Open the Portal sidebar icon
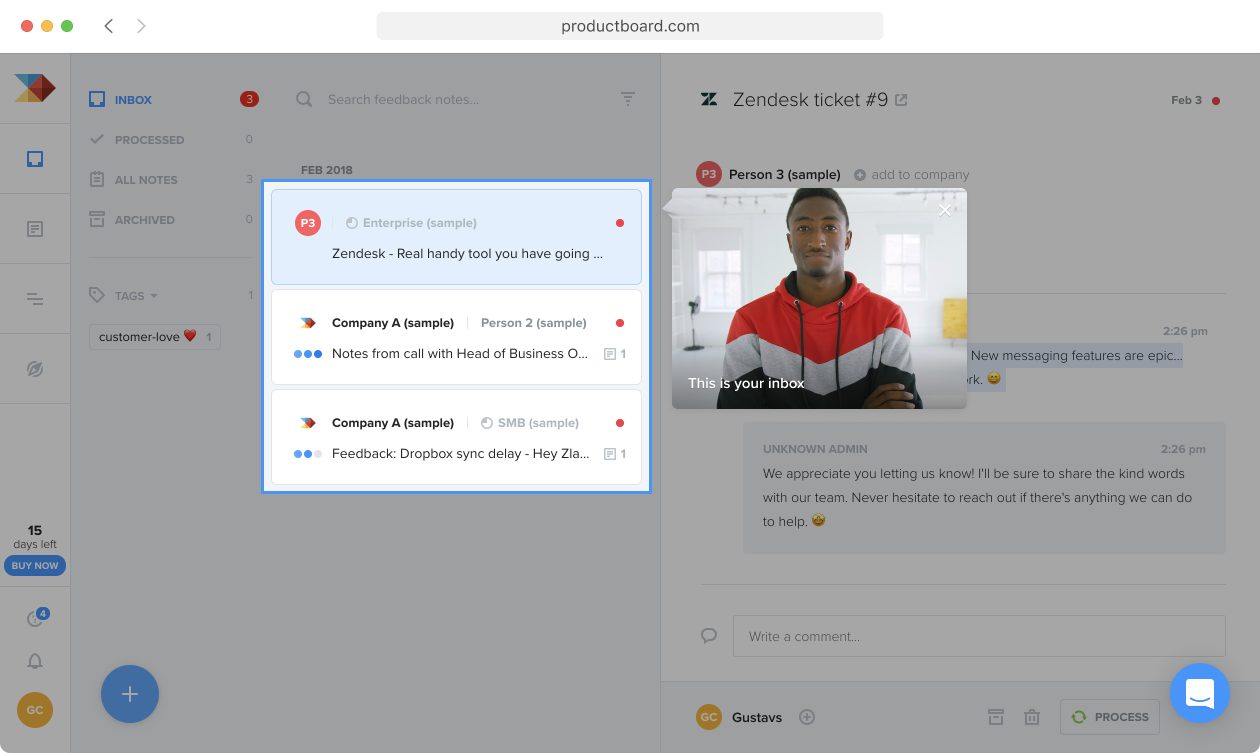The image size is (1260, 753). tap(35, 369)
